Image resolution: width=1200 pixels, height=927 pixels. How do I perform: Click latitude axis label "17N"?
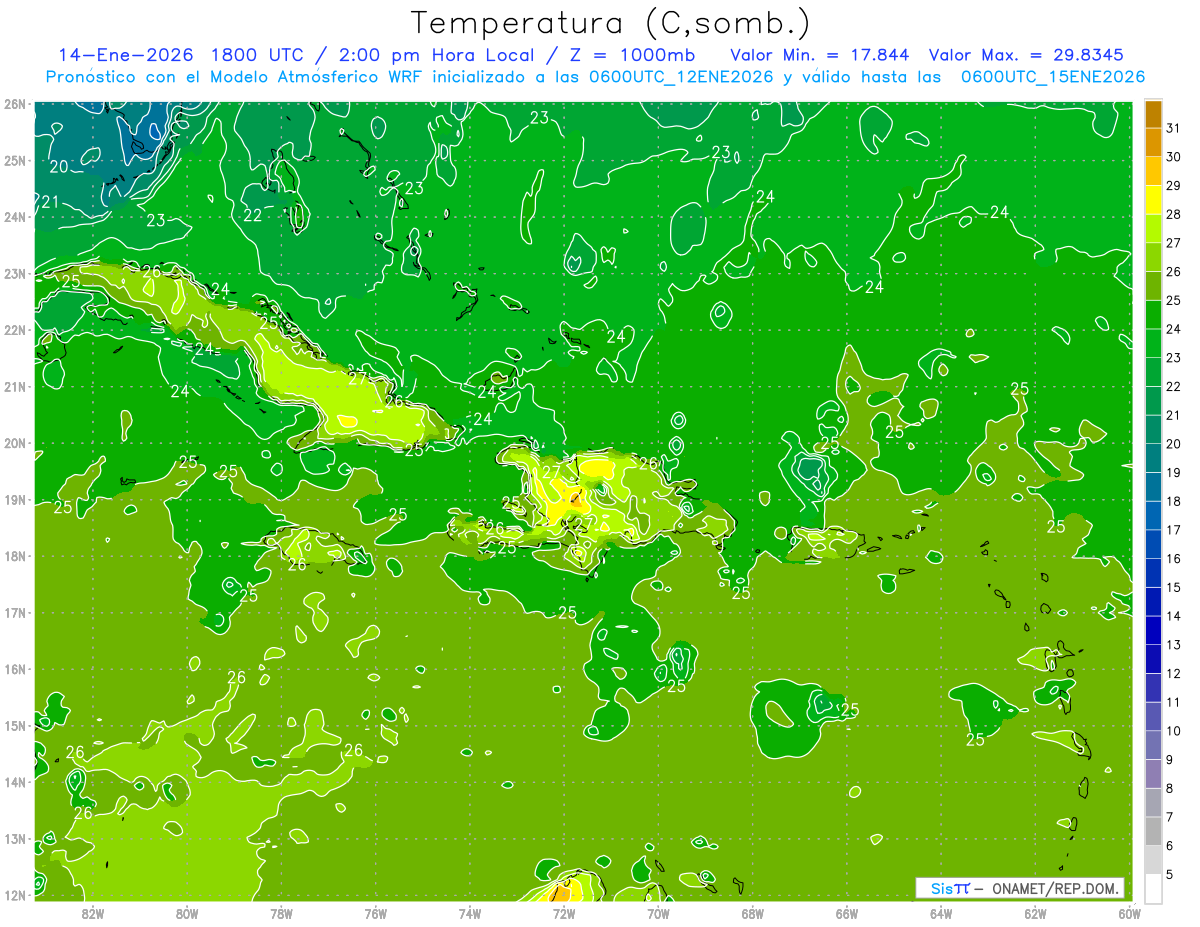point(14,613)
